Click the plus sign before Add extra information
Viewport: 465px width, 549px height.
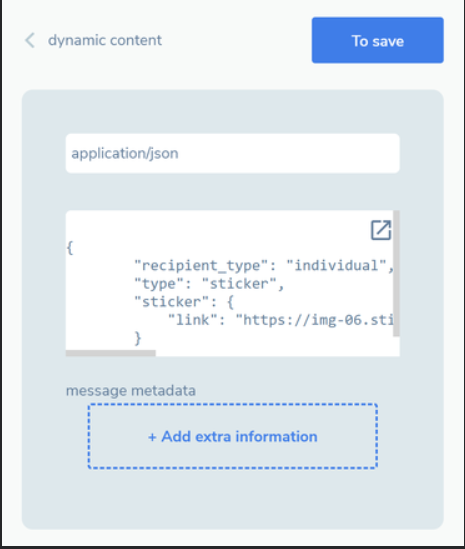point(152,437)
